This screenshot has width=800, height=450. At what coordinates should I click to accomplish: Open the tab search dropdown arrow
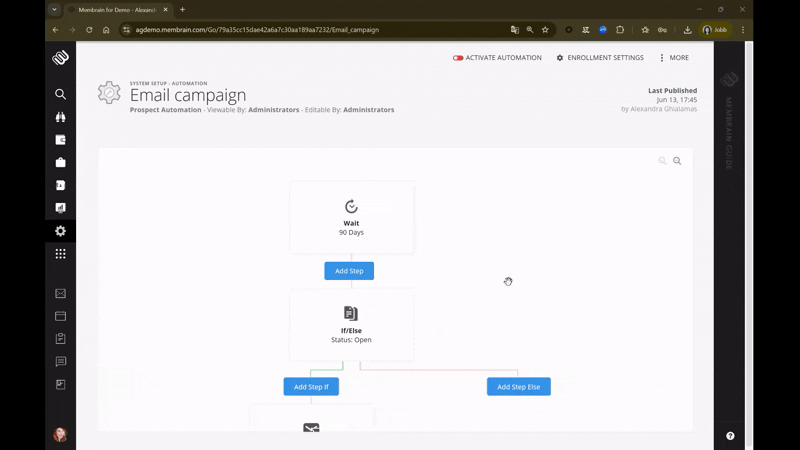click(x=54, y=10)
